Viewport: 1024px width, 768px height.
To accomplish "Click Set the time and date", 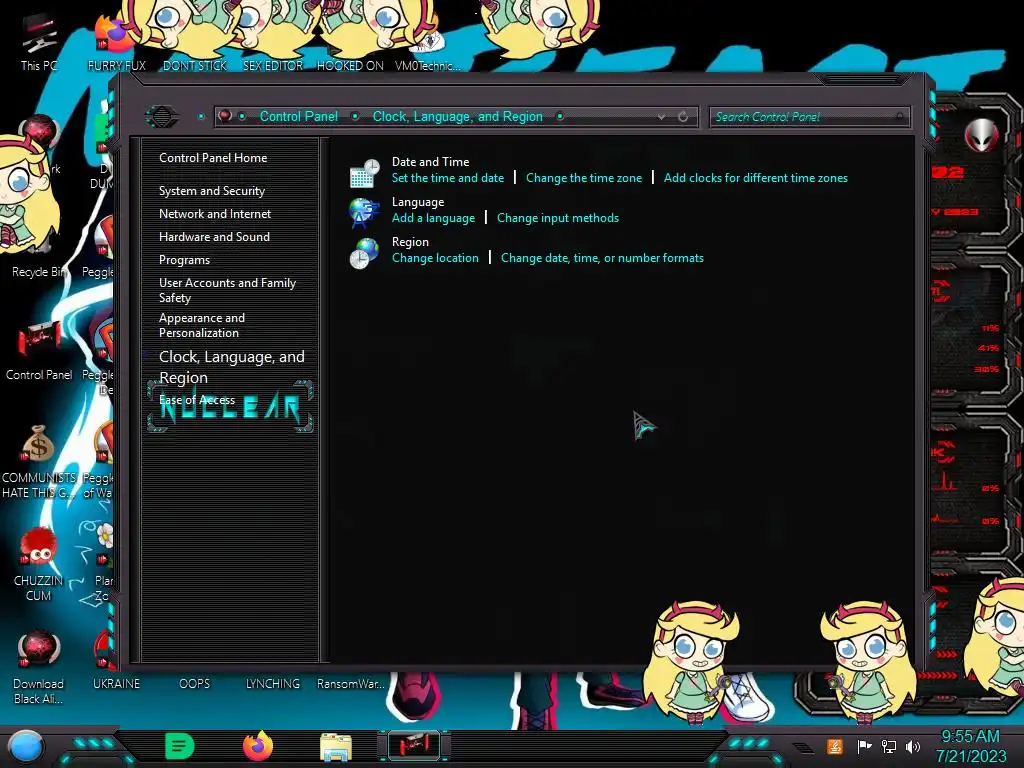I will pos(447,178).
